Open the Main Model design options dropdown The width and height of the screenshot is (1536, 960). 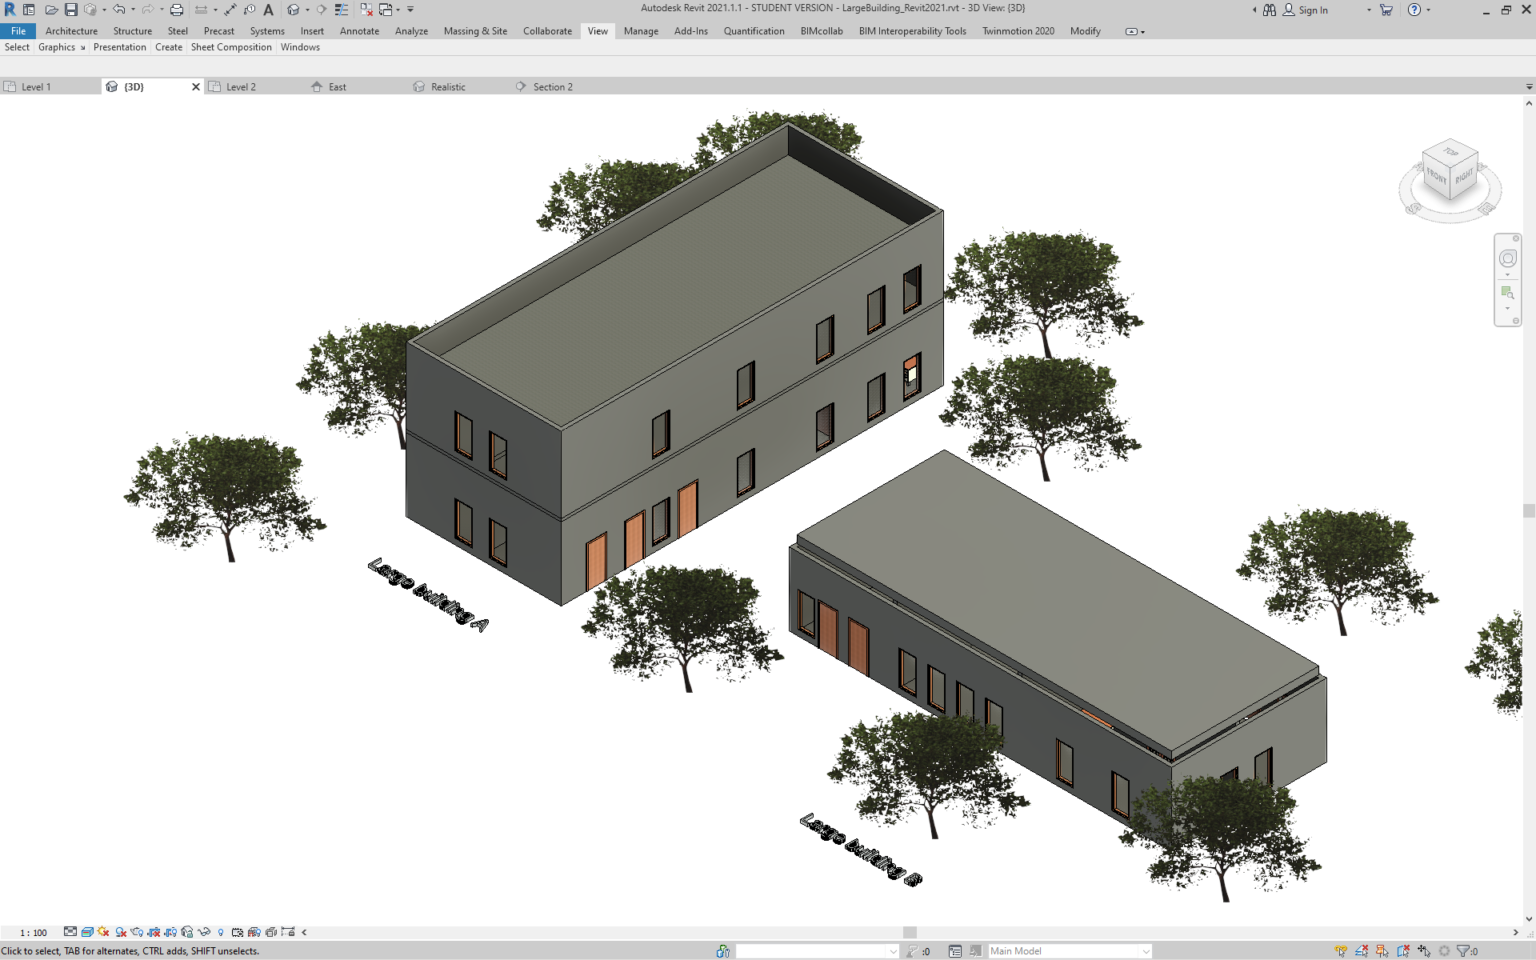(x=1145, y=950)
